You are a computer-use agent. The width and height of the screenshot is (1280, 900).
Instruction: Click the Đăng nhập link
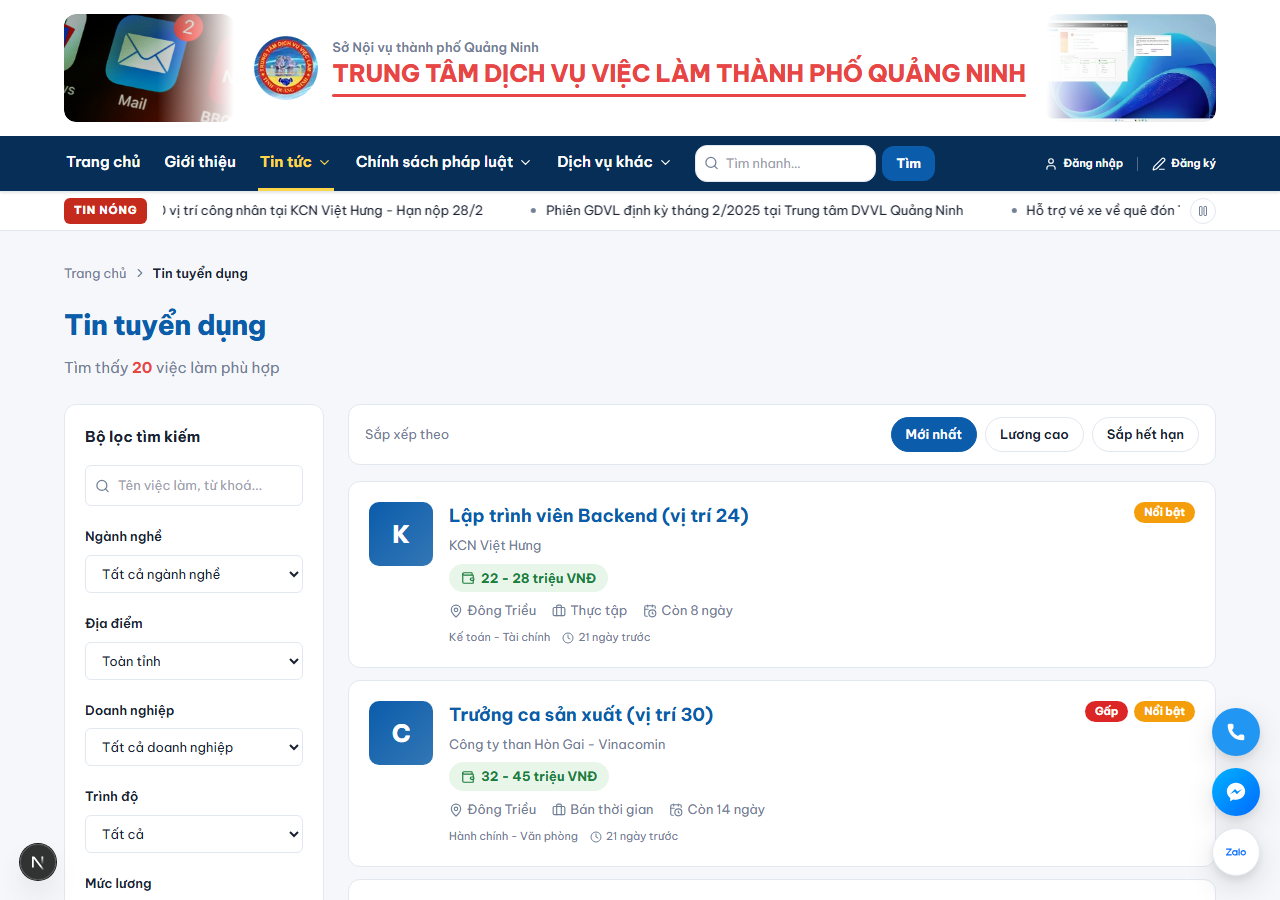point(1084,163)
